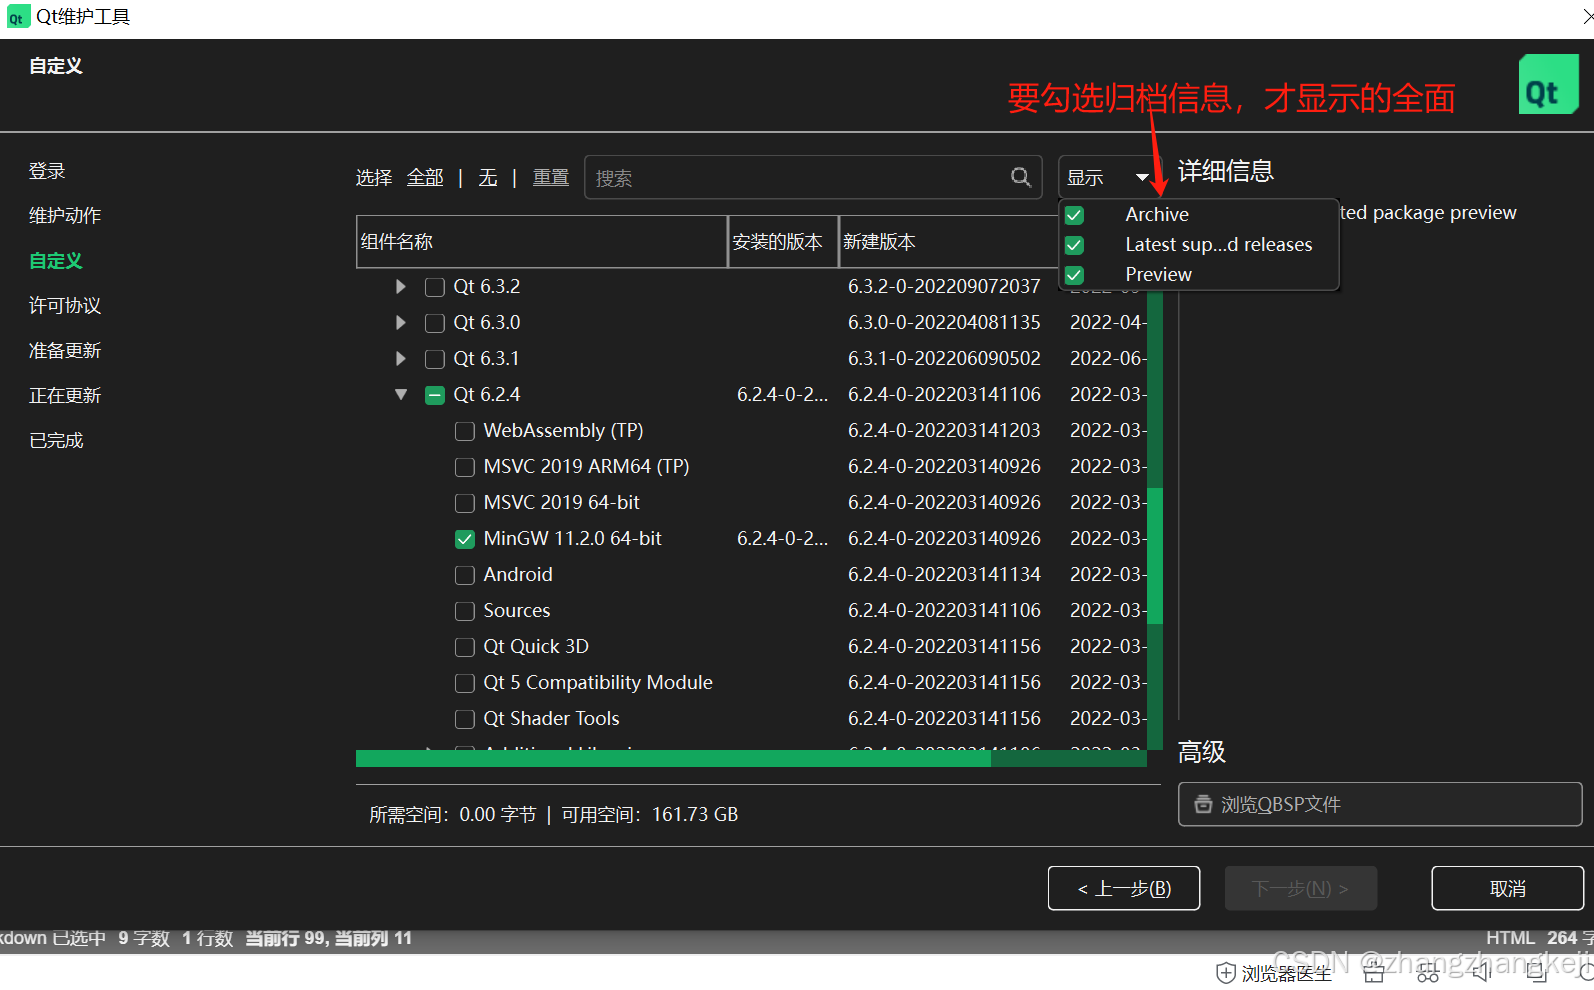Click the Qt maintenance tool title icon
This screenshot has height=990, width=1594.
click(16, 17)
